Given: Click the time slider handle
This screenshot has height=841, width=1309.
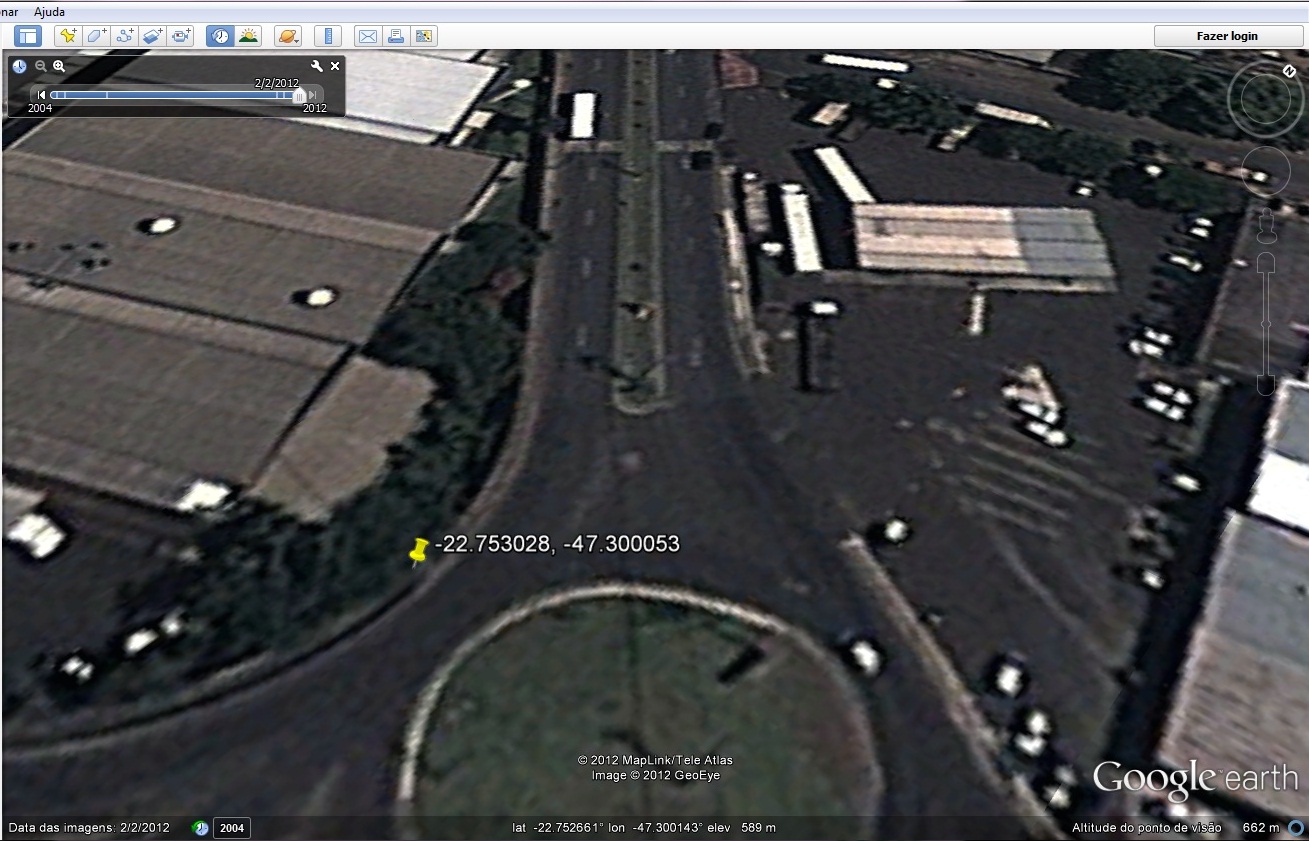Looking at the screenshot, I should click(x=298, y=95).
